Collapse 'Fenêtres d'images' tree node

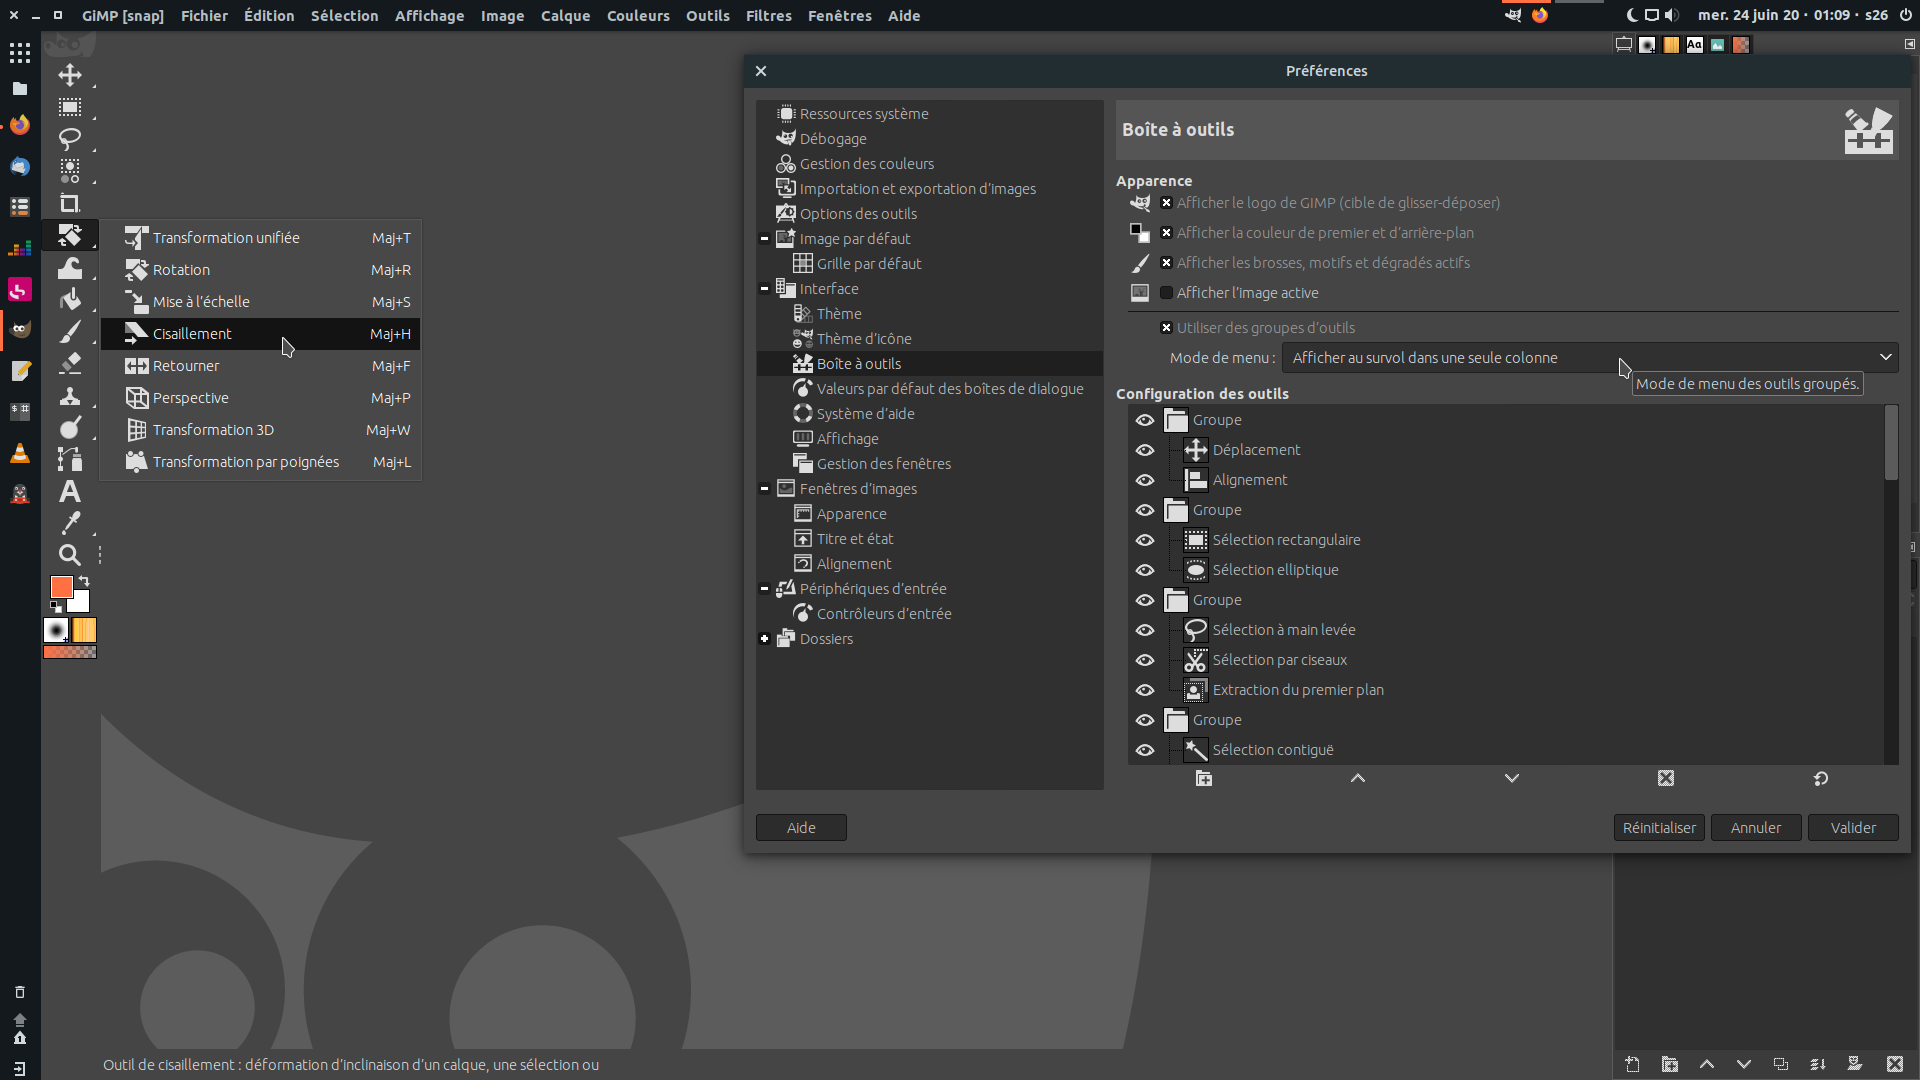point(765,489)
